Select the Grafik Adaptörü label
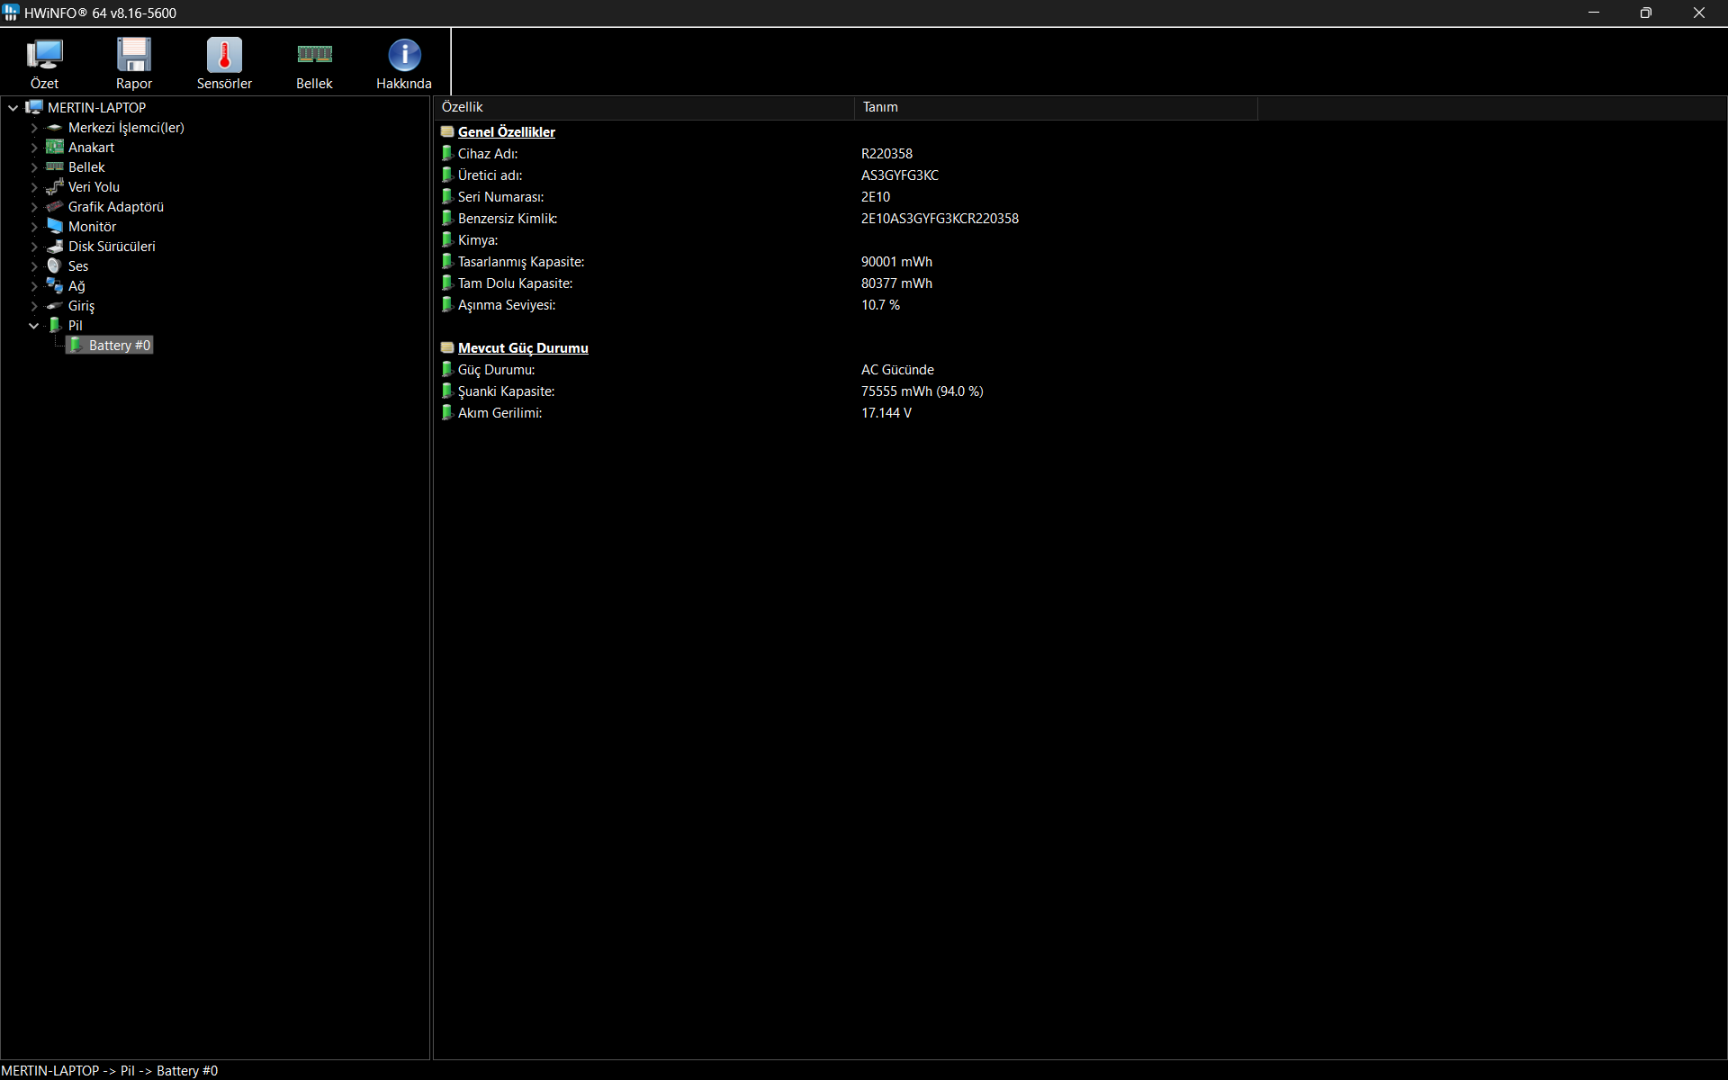The width and height of the screenshot is (1728, 1080). (x=116, y=207)
